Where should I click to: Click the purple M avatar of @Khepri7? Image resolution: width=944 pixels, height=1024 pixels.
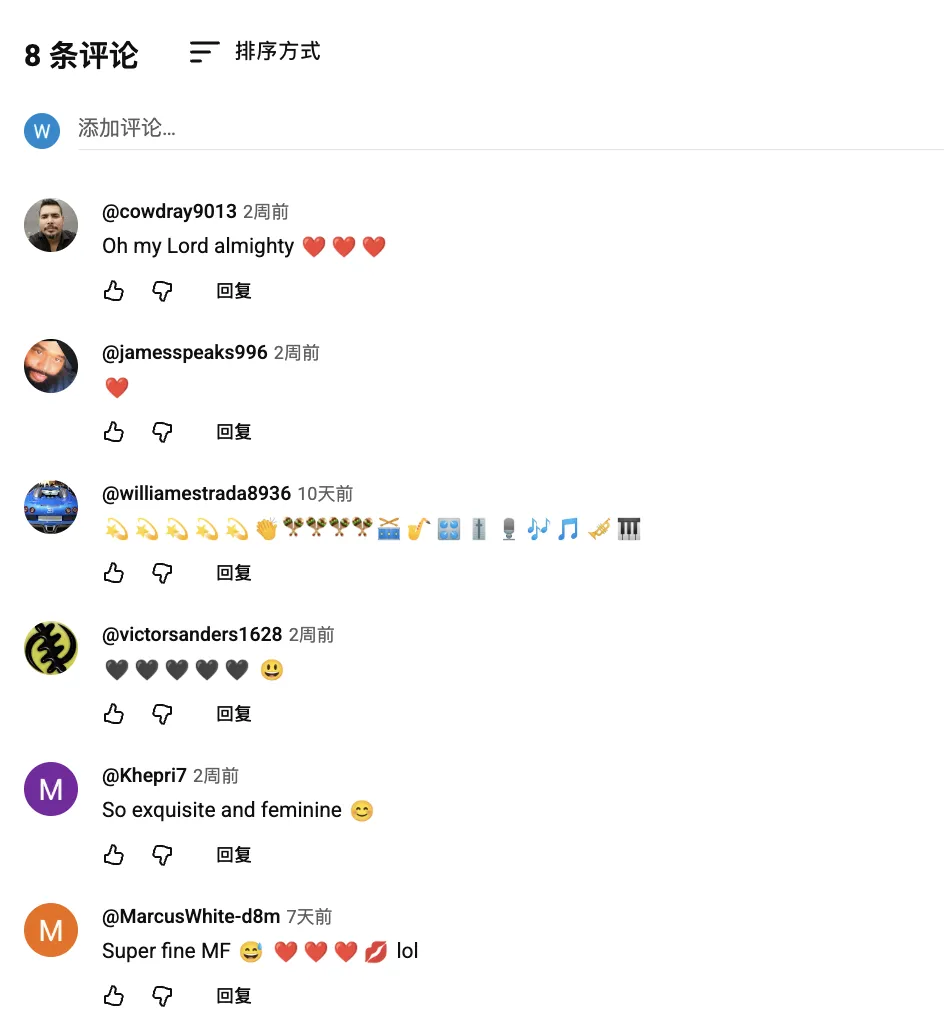(51, 789)
